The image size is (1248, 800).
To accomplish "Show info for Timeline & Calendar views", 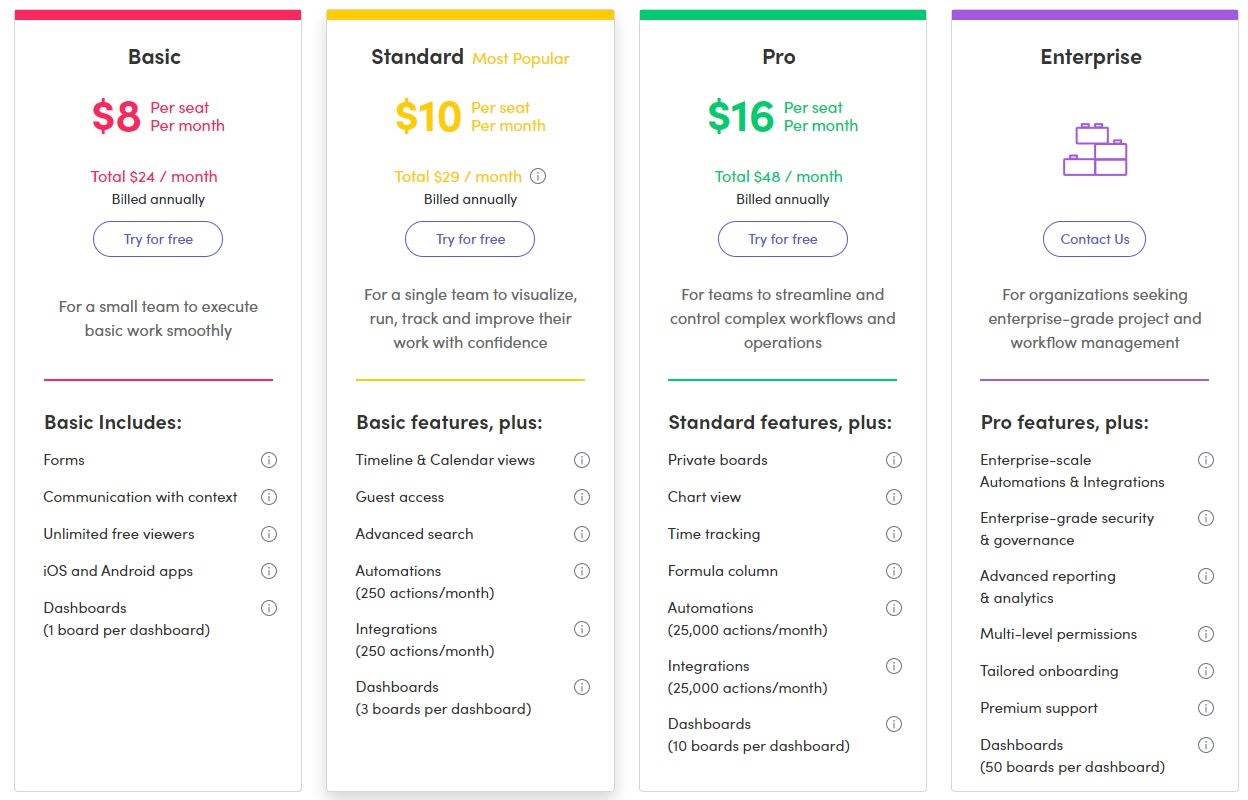I will tap(582, 460).
